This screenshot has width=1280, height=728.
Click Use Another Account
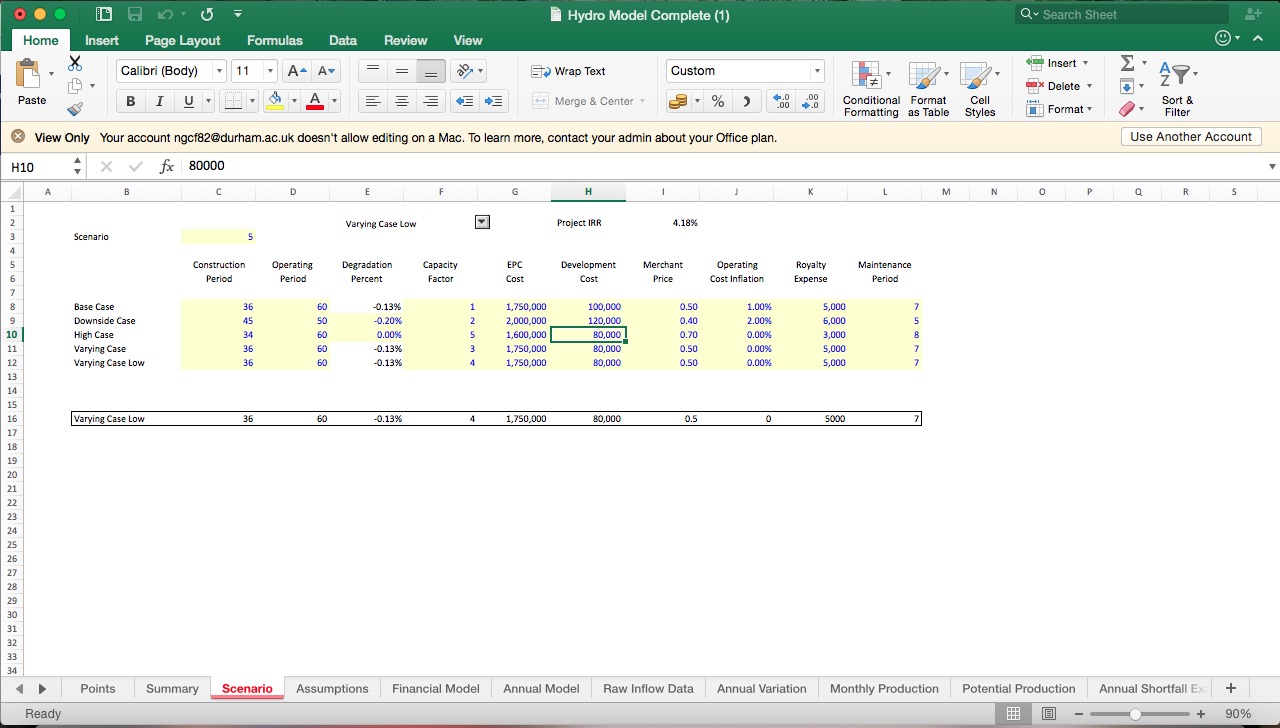(1190, 136)
